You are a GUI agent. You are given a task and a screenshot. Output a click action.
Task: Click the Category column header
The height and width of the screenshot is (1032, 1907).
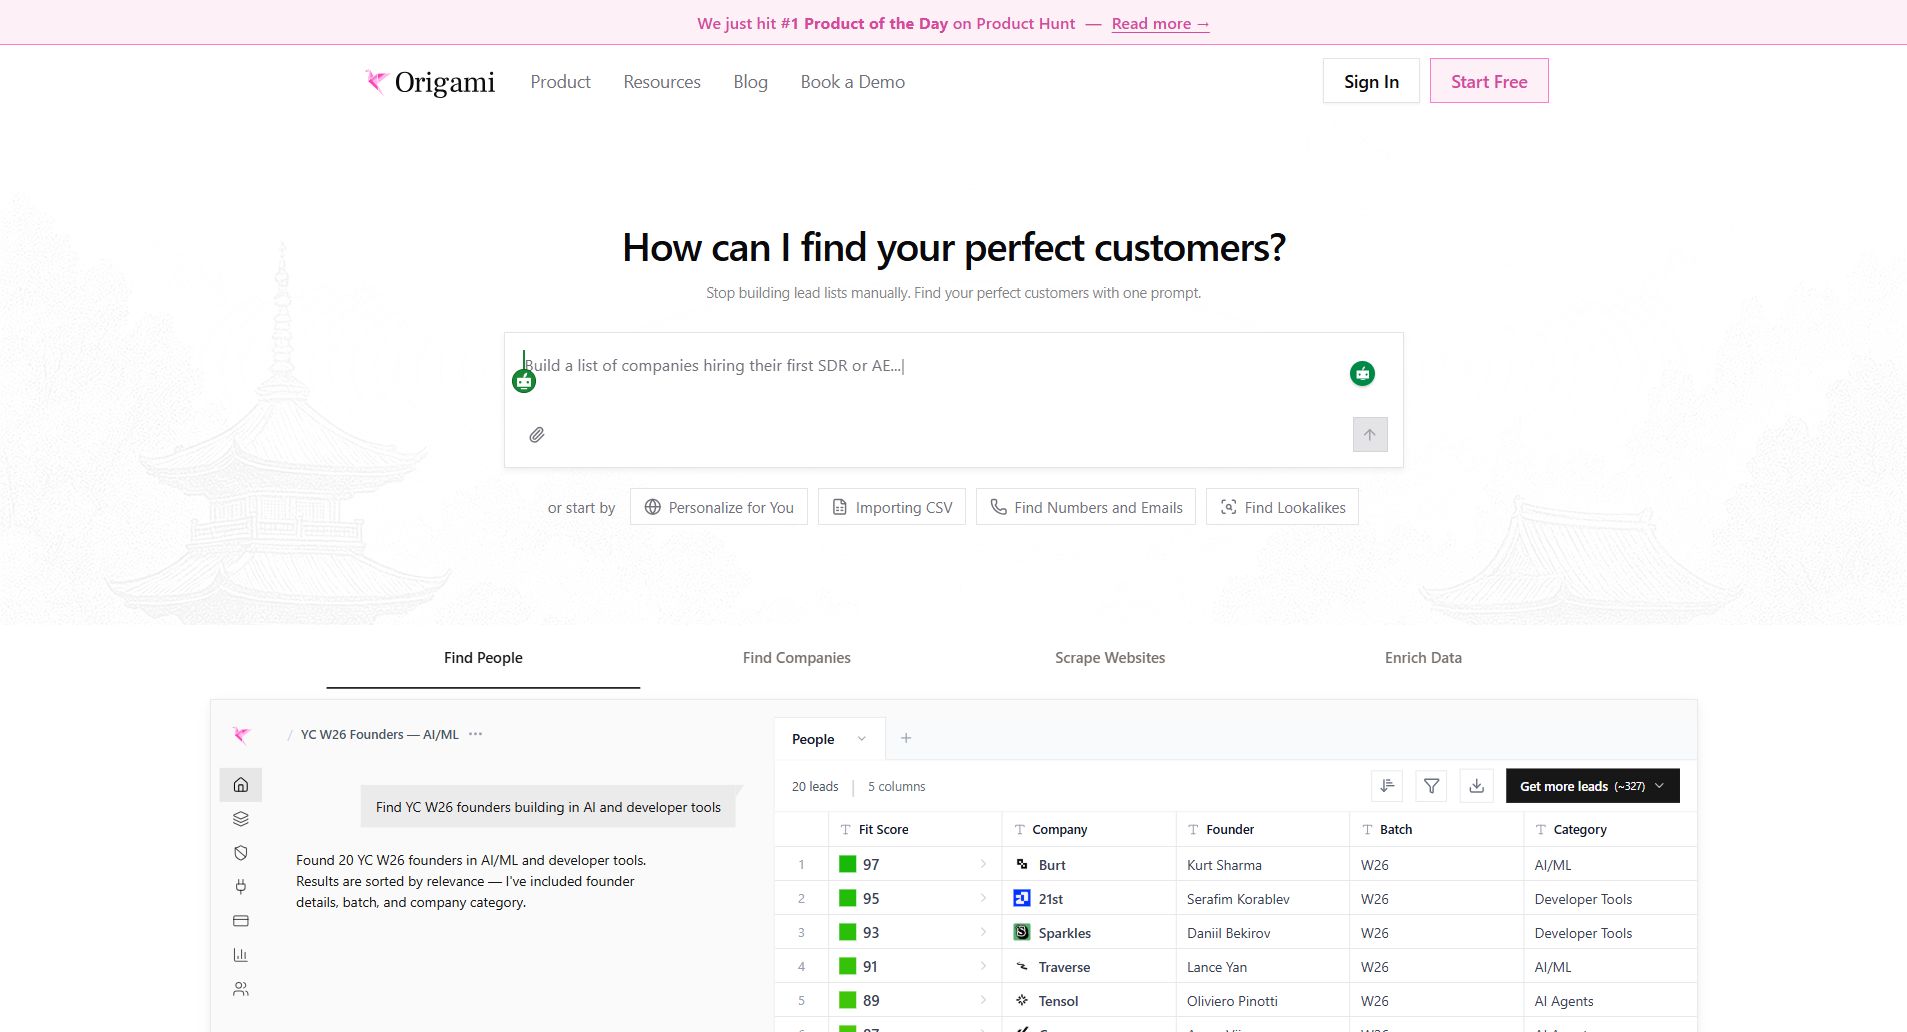[x=1610, y=829]
